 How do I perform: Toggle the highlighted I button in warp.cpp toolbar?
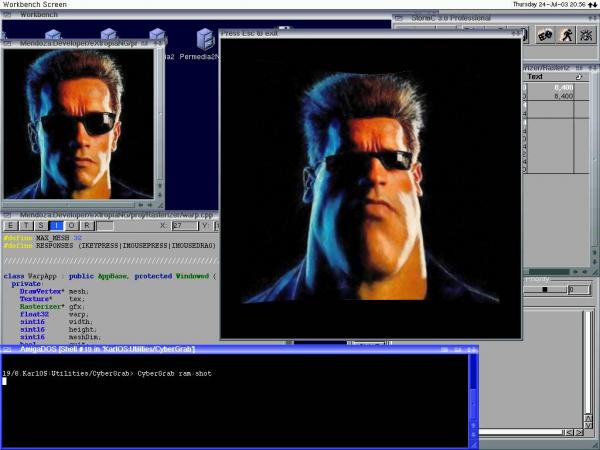click(56, 226)
